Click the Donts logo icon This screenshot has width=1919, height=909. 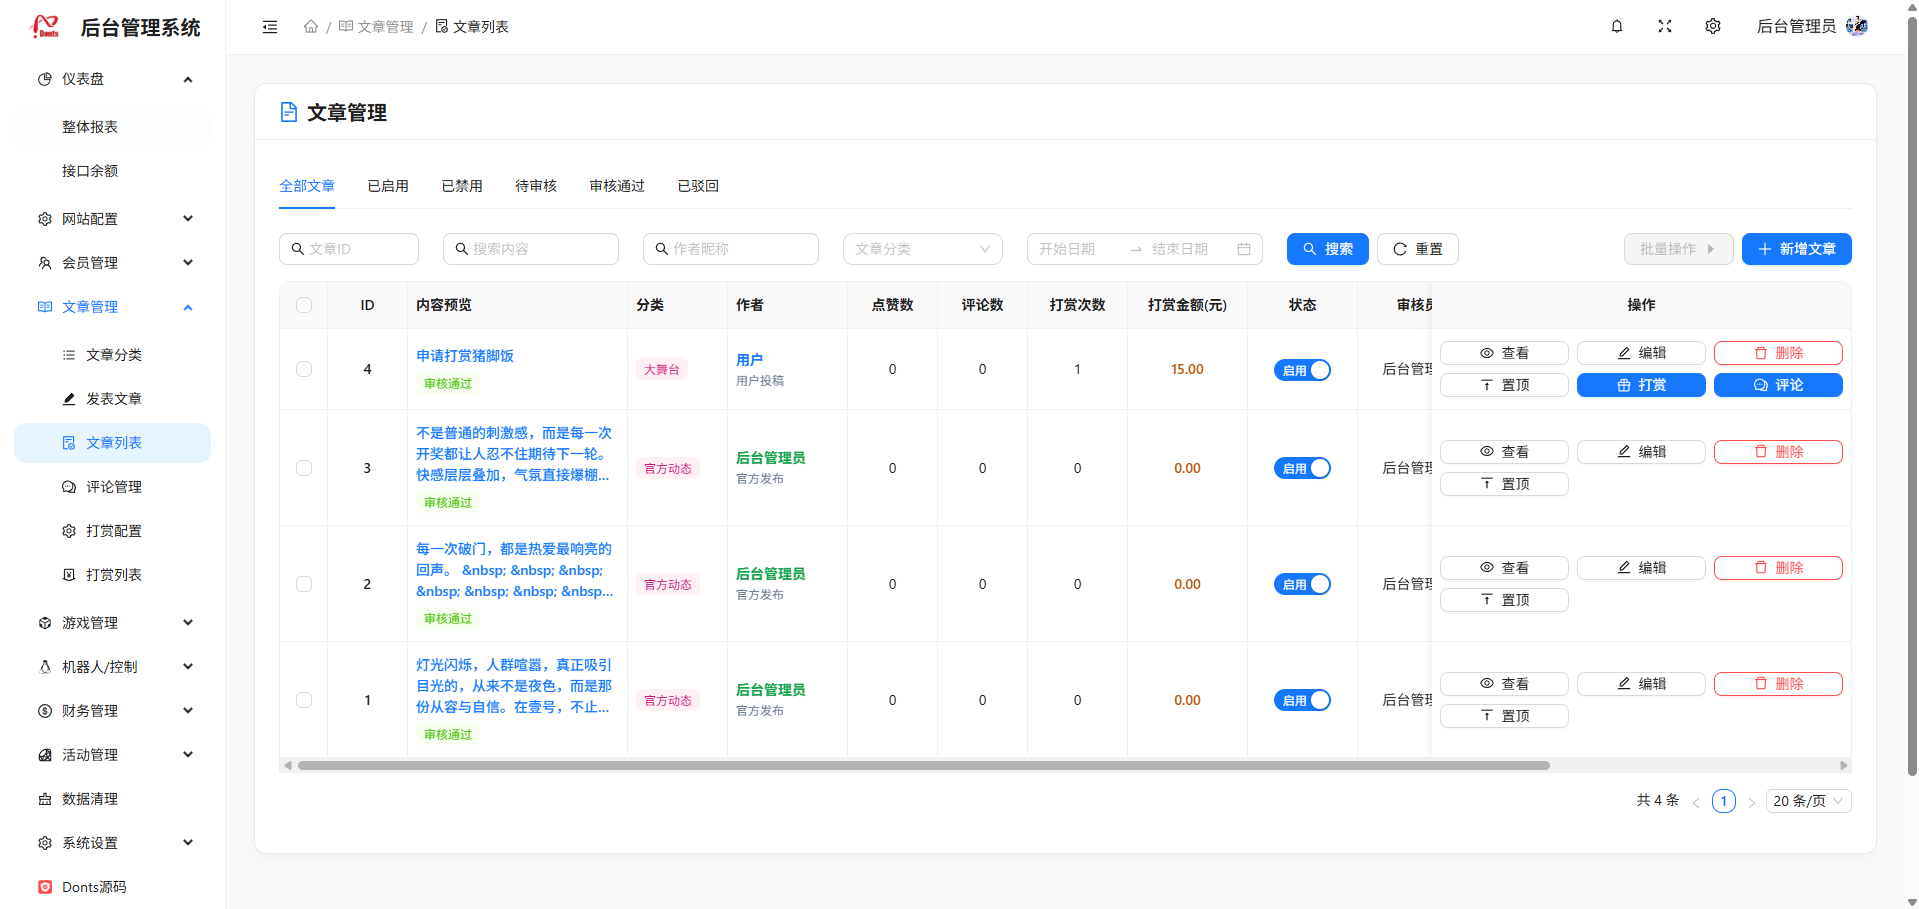coord(46,27)
